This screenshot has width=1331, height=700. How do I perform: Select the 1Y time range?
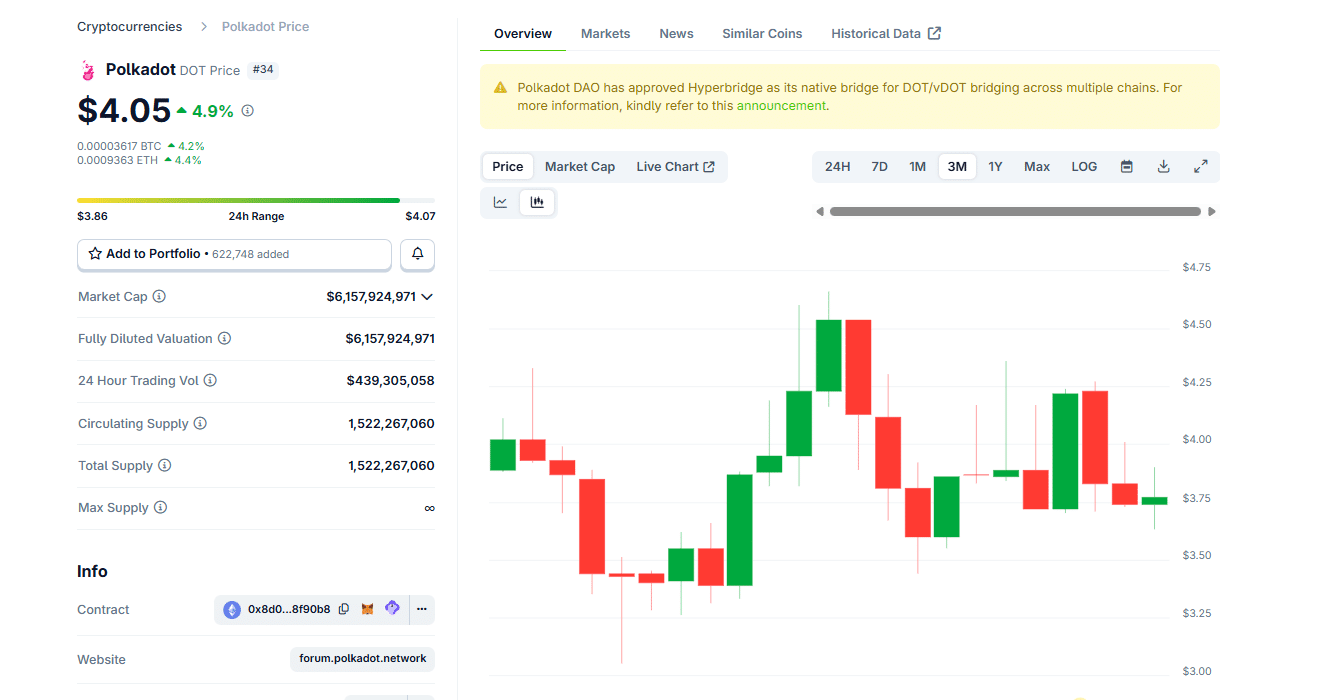995,167
